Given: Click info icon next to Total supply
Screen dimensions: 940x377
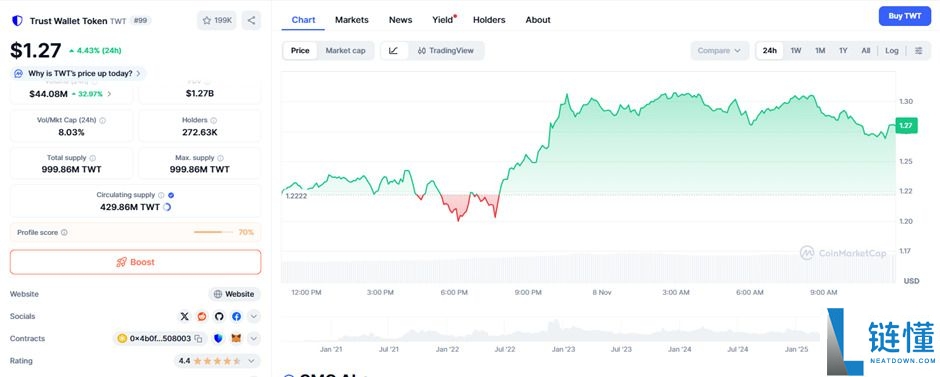Looking at the screenshot, I should (x=92, y=158).
